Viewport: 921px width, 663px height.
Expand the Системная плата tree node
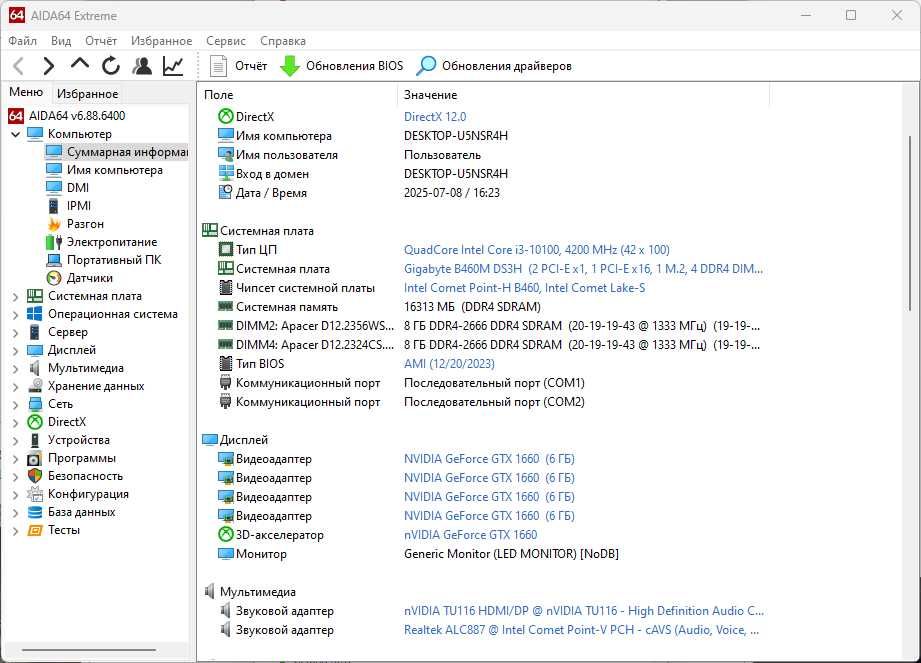click(16, 297)
